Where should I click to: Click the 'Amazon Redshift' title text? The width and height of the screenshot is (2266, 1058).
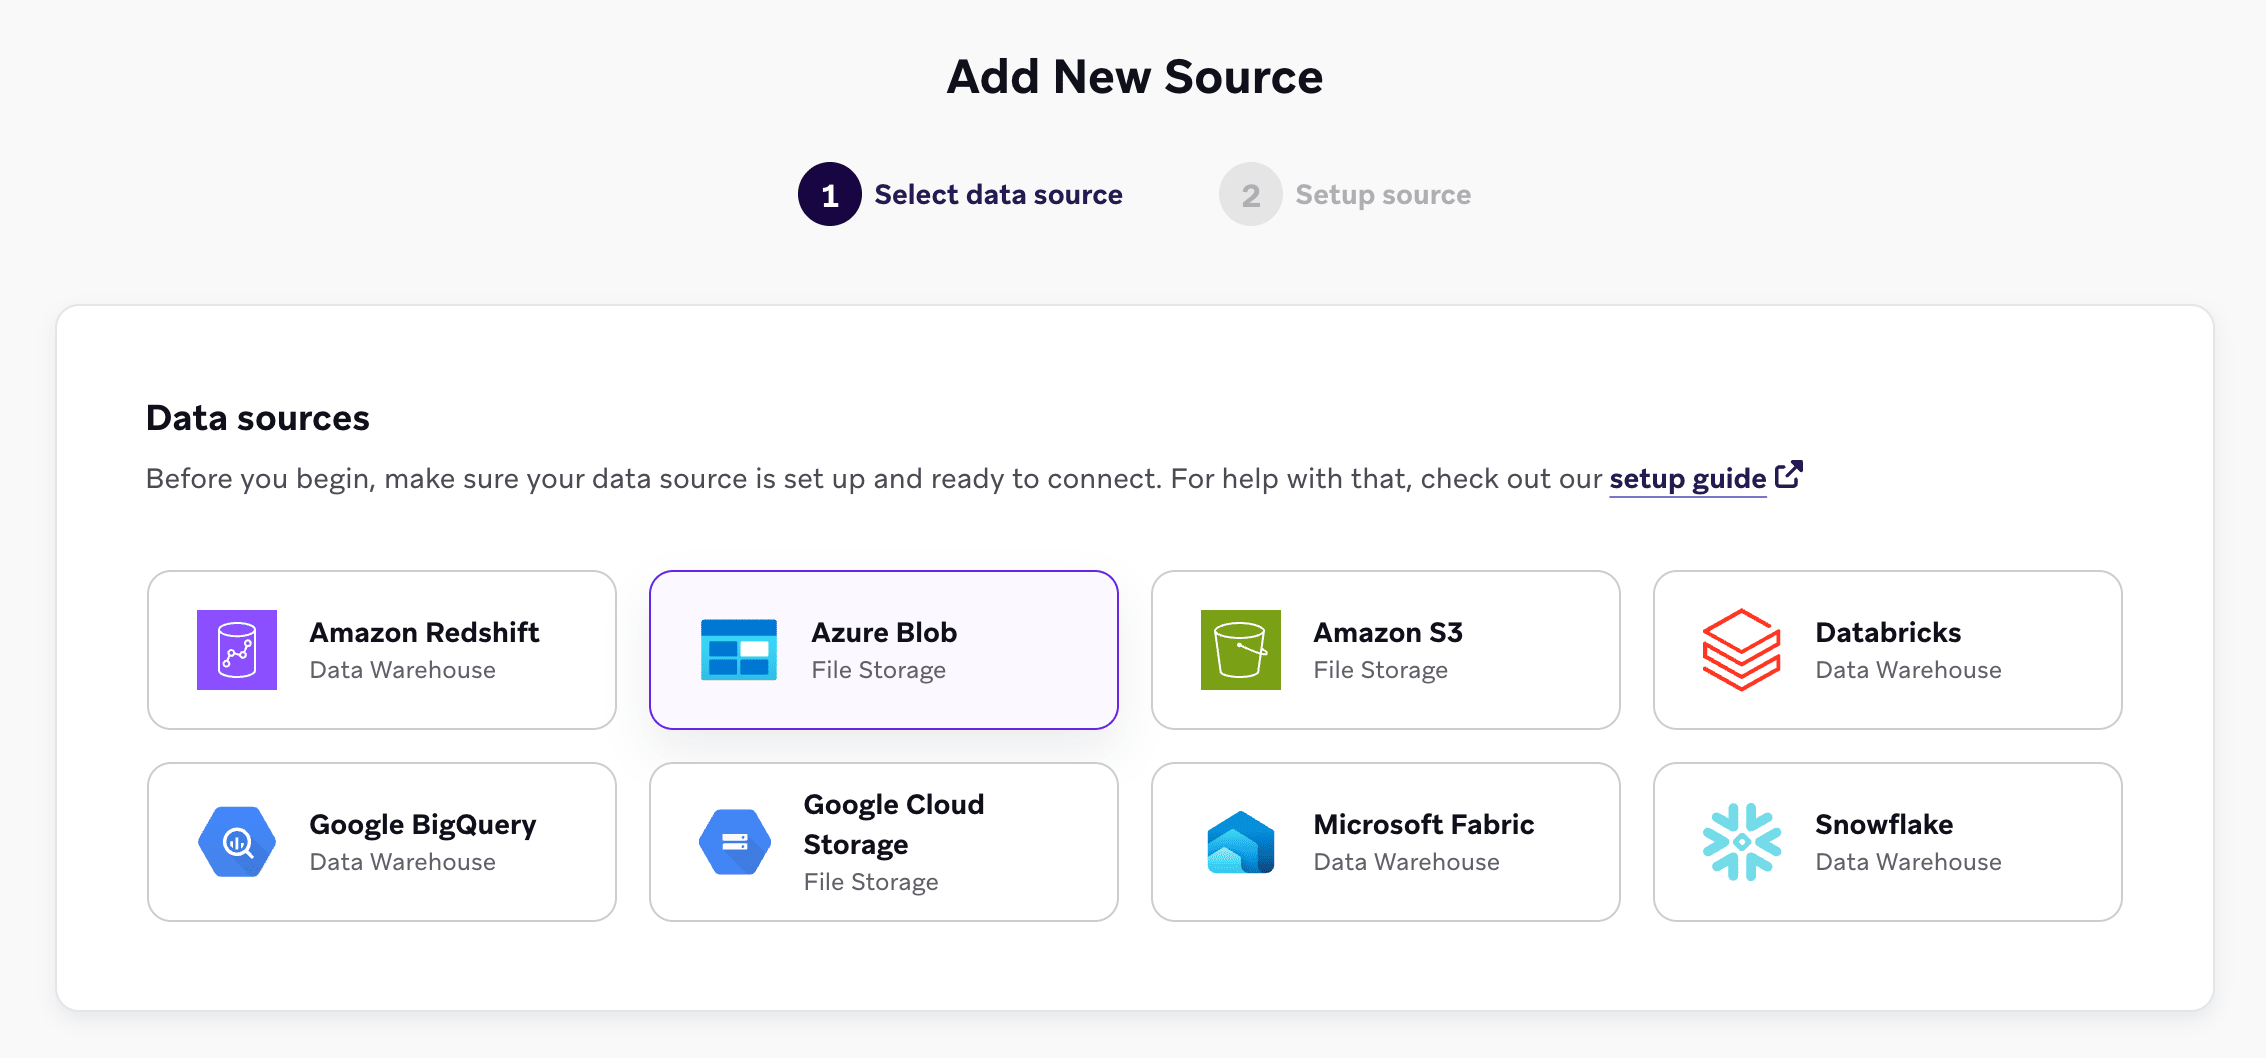[x=424, y=632]
